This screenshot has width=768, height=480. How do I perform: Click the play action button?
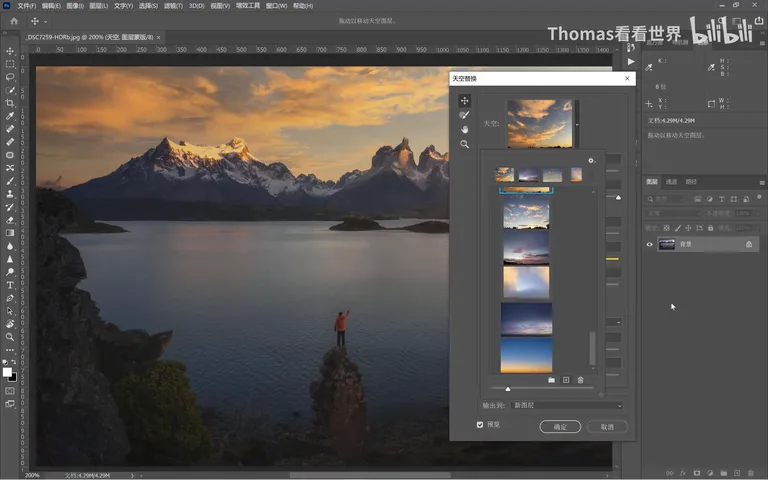[x=631, y=62]
